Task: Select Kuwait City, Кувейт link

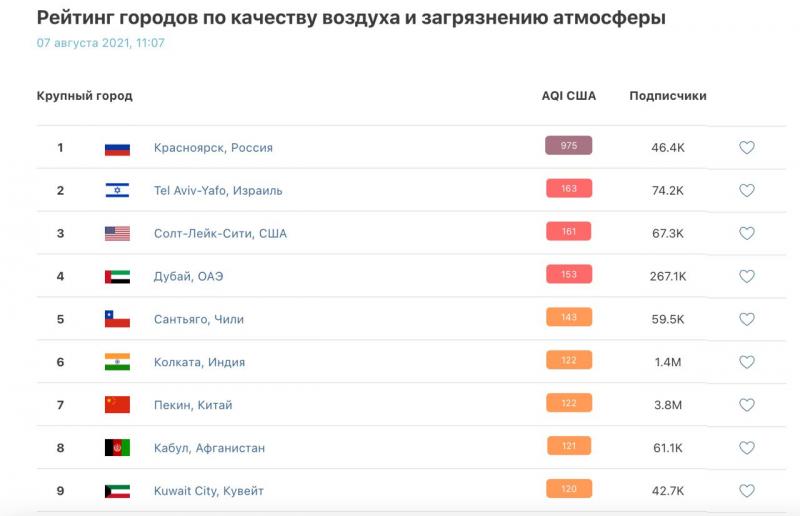Action: (x=209, y=490)
